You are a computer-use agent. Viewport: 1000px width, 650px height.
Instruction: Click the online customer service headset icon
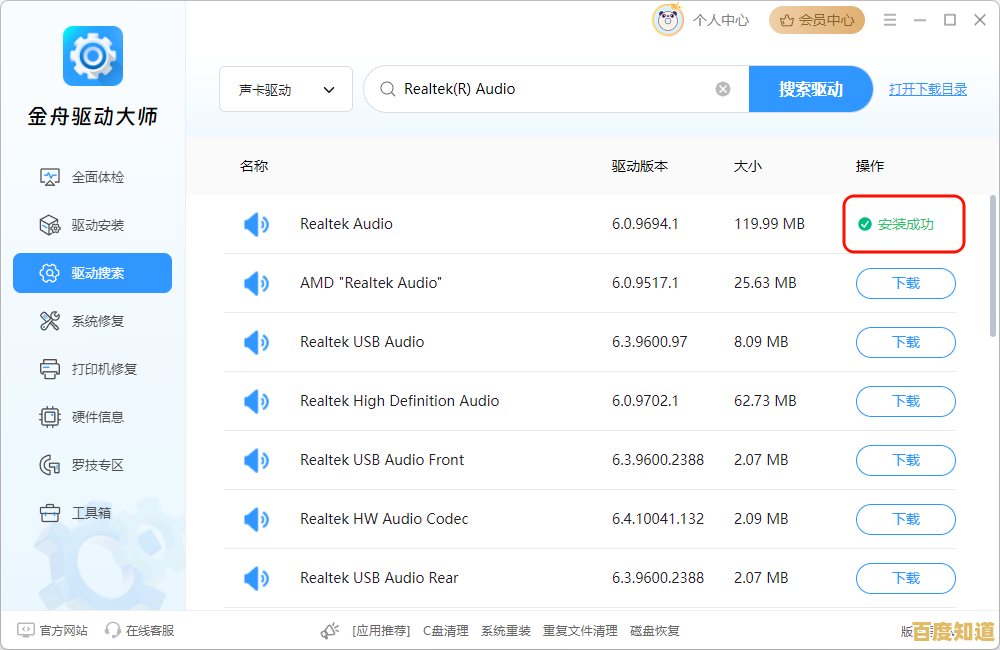pos(113,630)
